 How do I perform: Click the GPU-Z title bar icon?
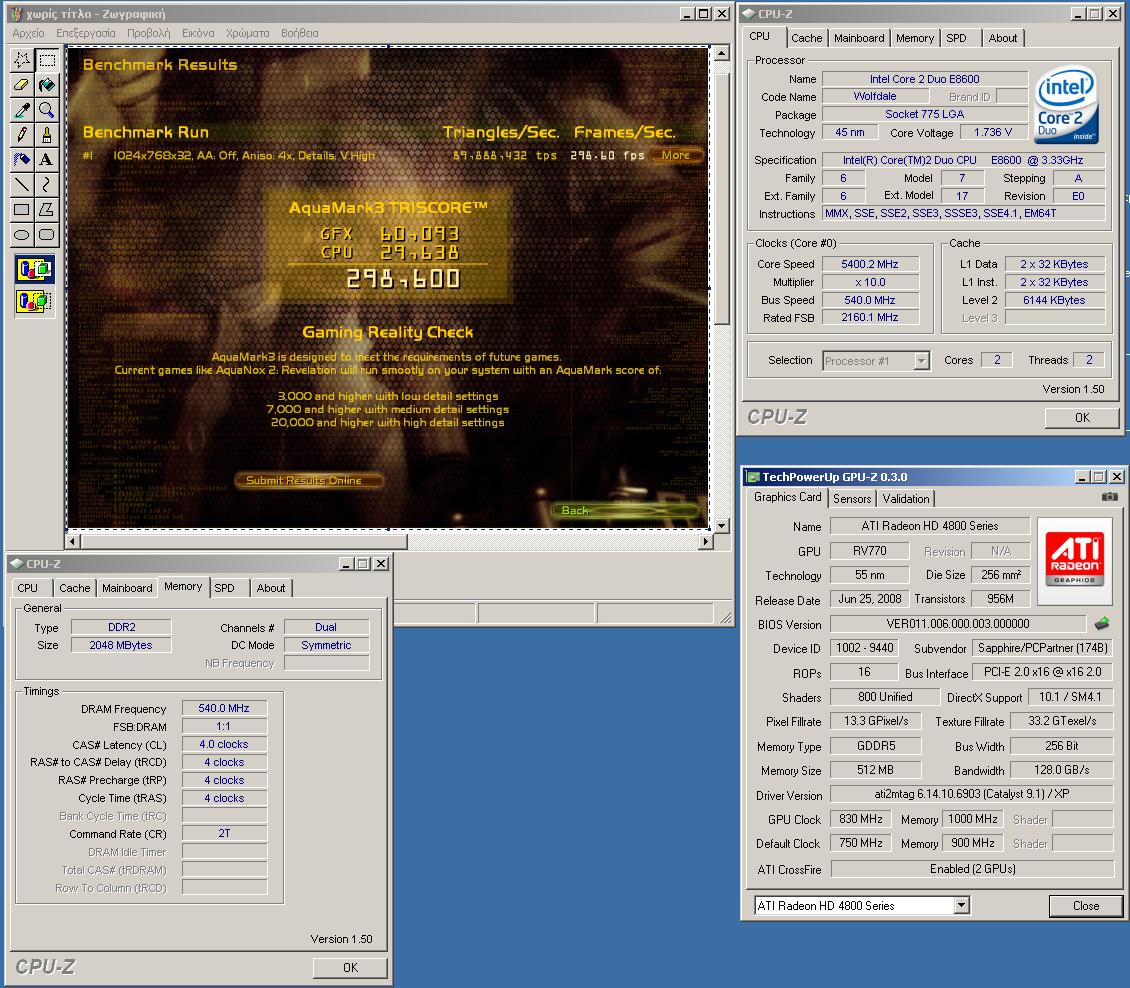(753, 477)
